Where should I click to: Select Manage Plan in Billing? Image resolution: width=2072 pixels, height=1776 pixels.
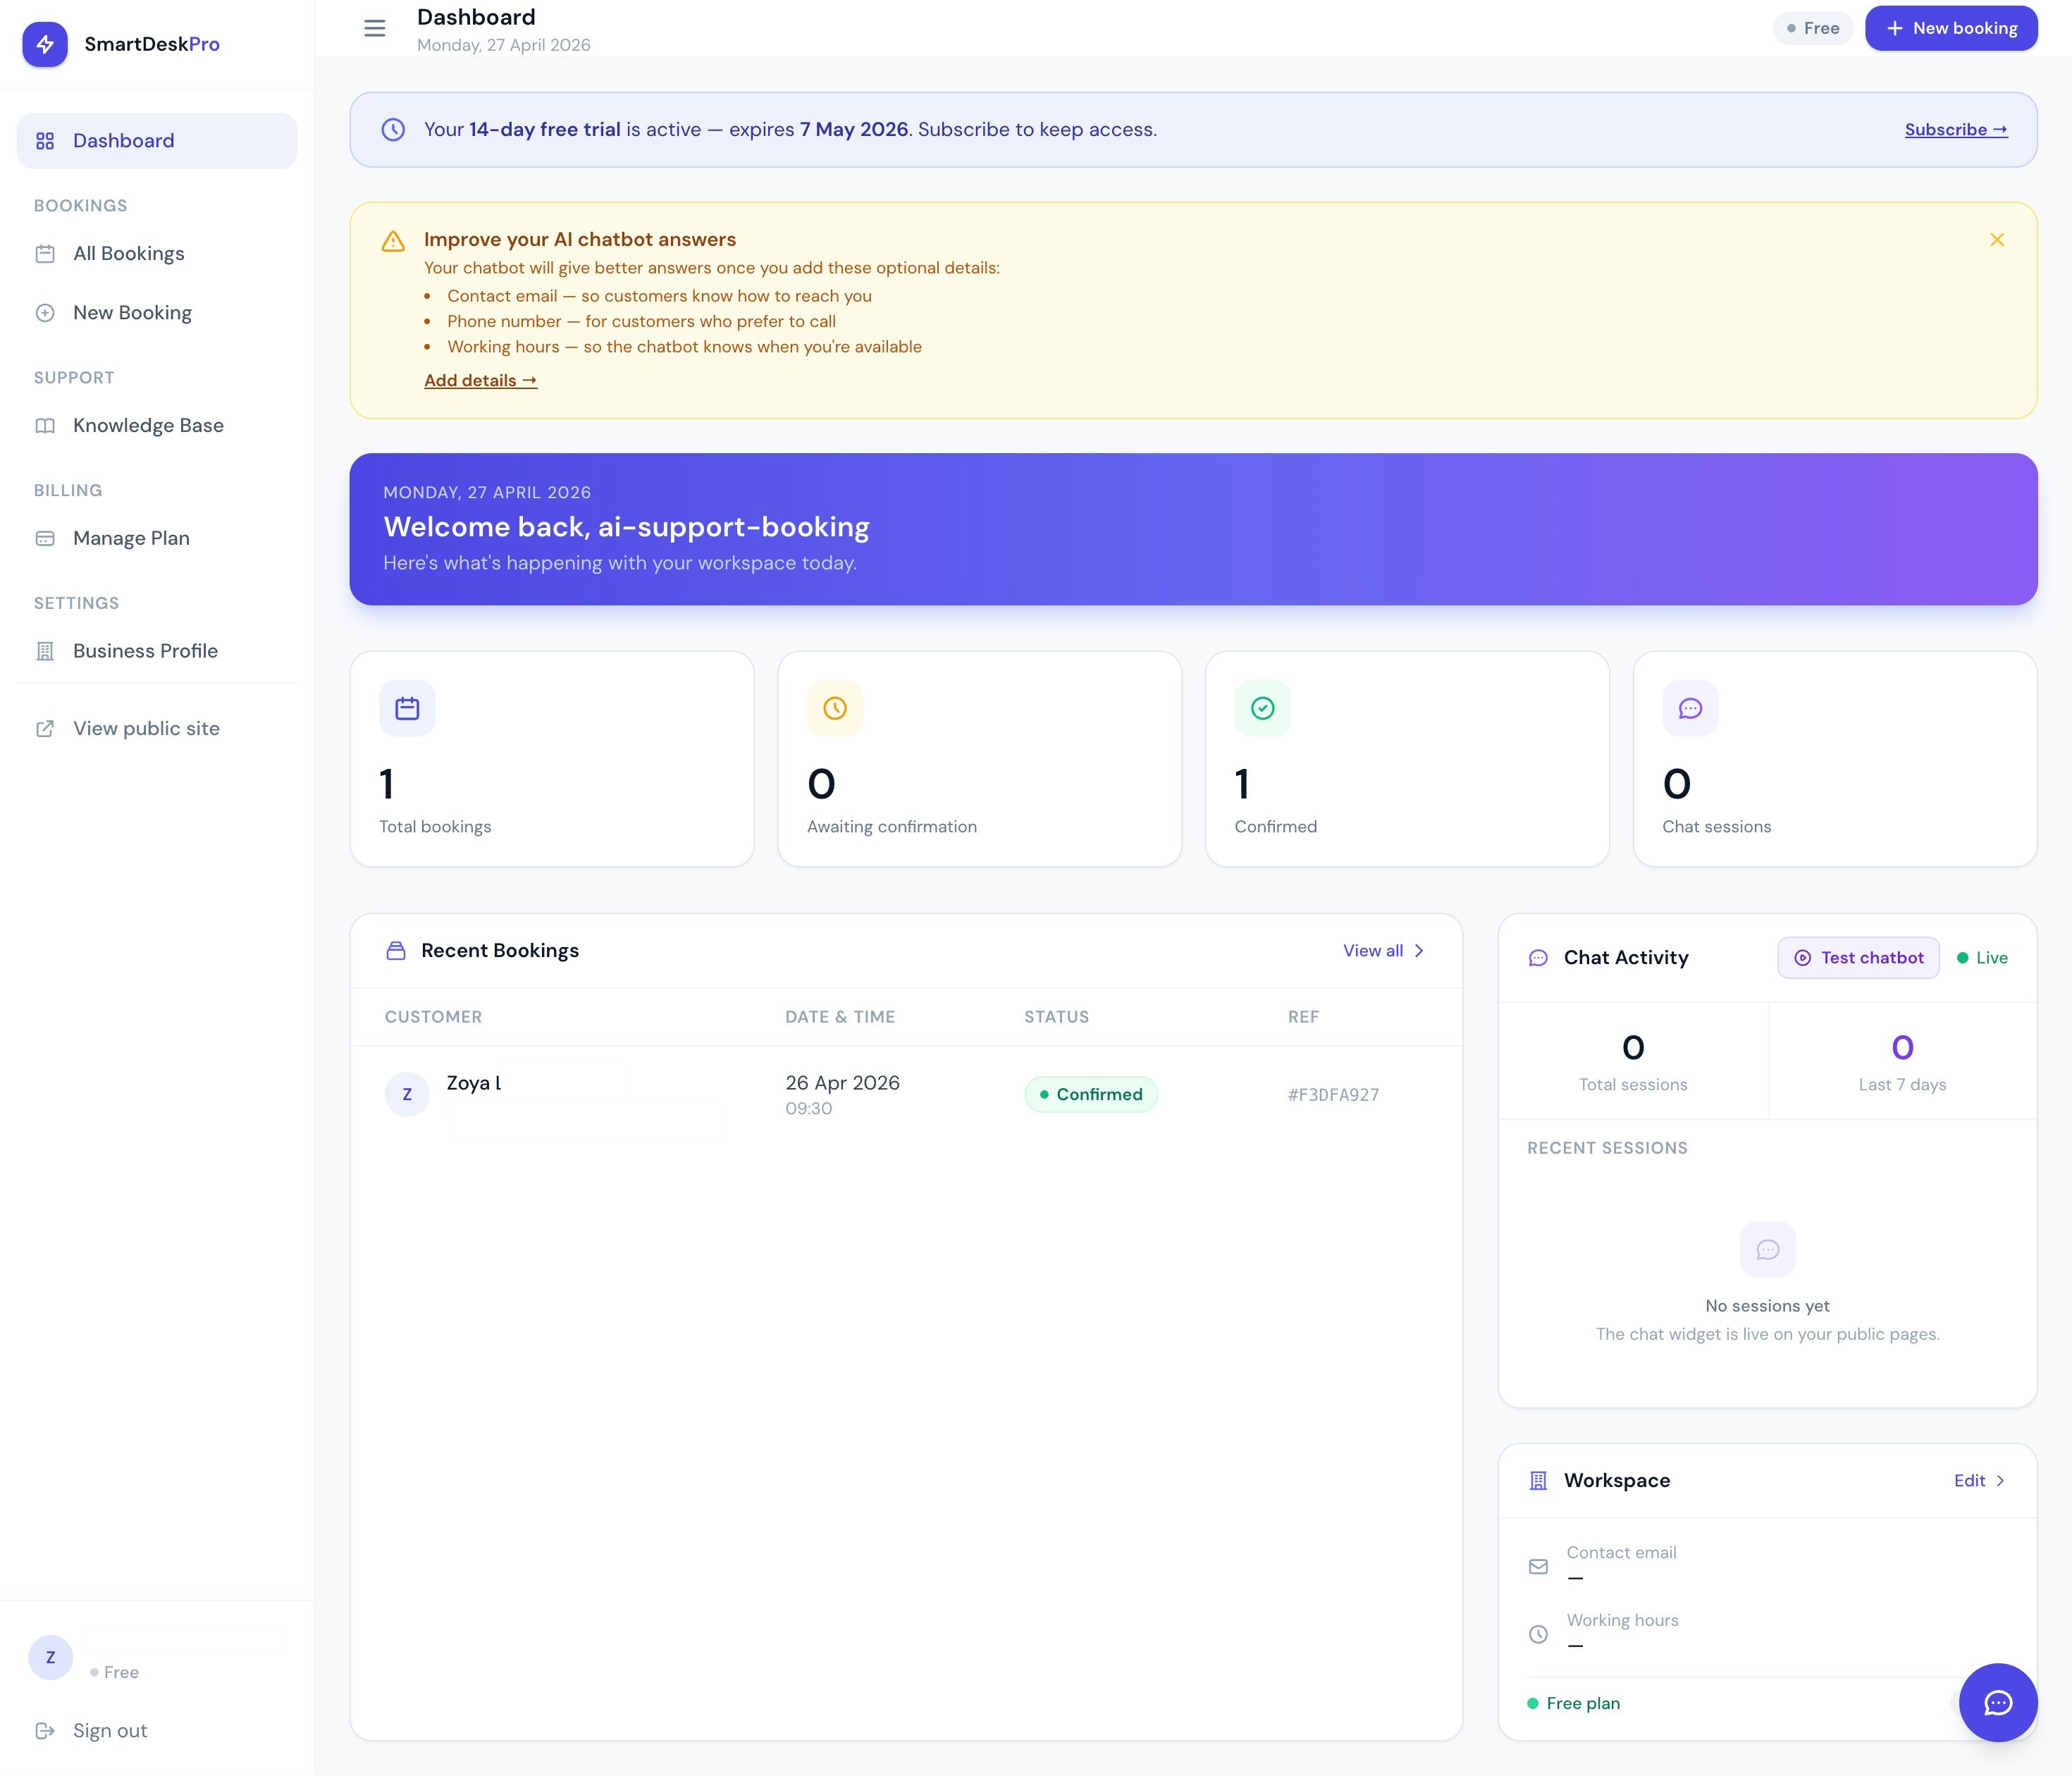pos(131,538)
